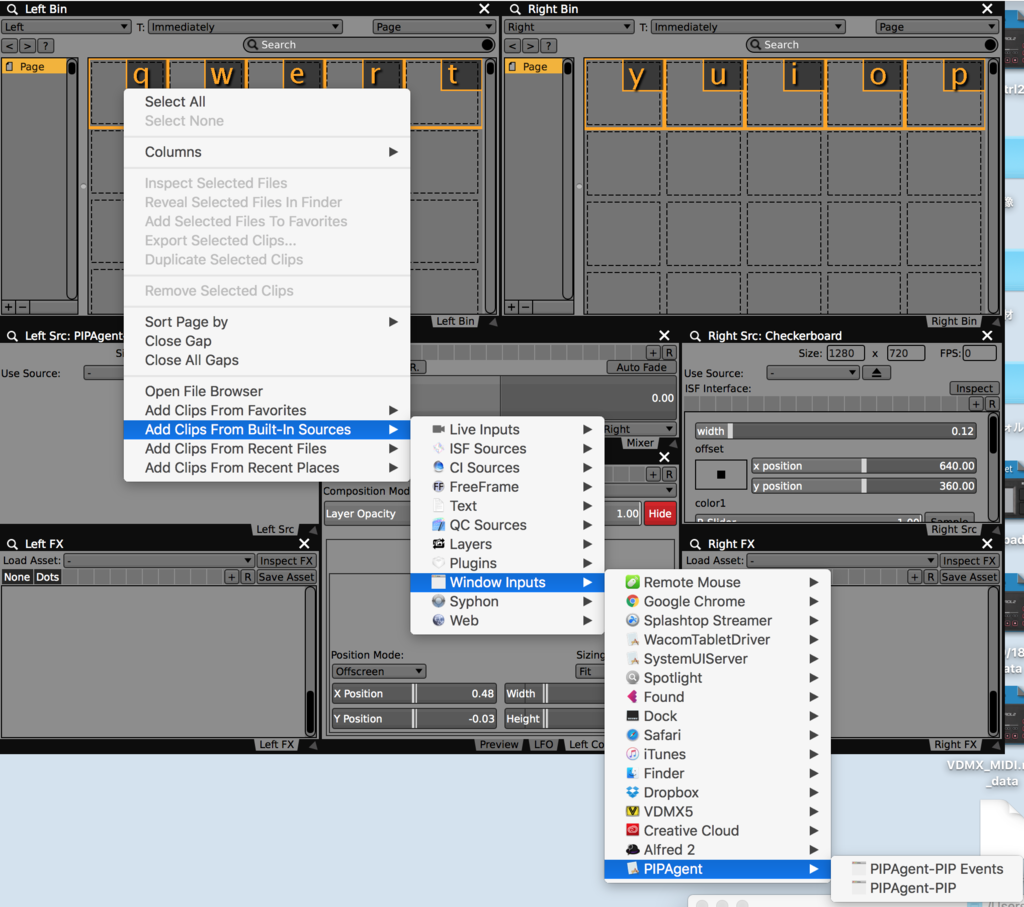This screenshot has width=1024, height=907.
Task: Click the Right Bin help question mark
Action: click(x=548, y=46)
